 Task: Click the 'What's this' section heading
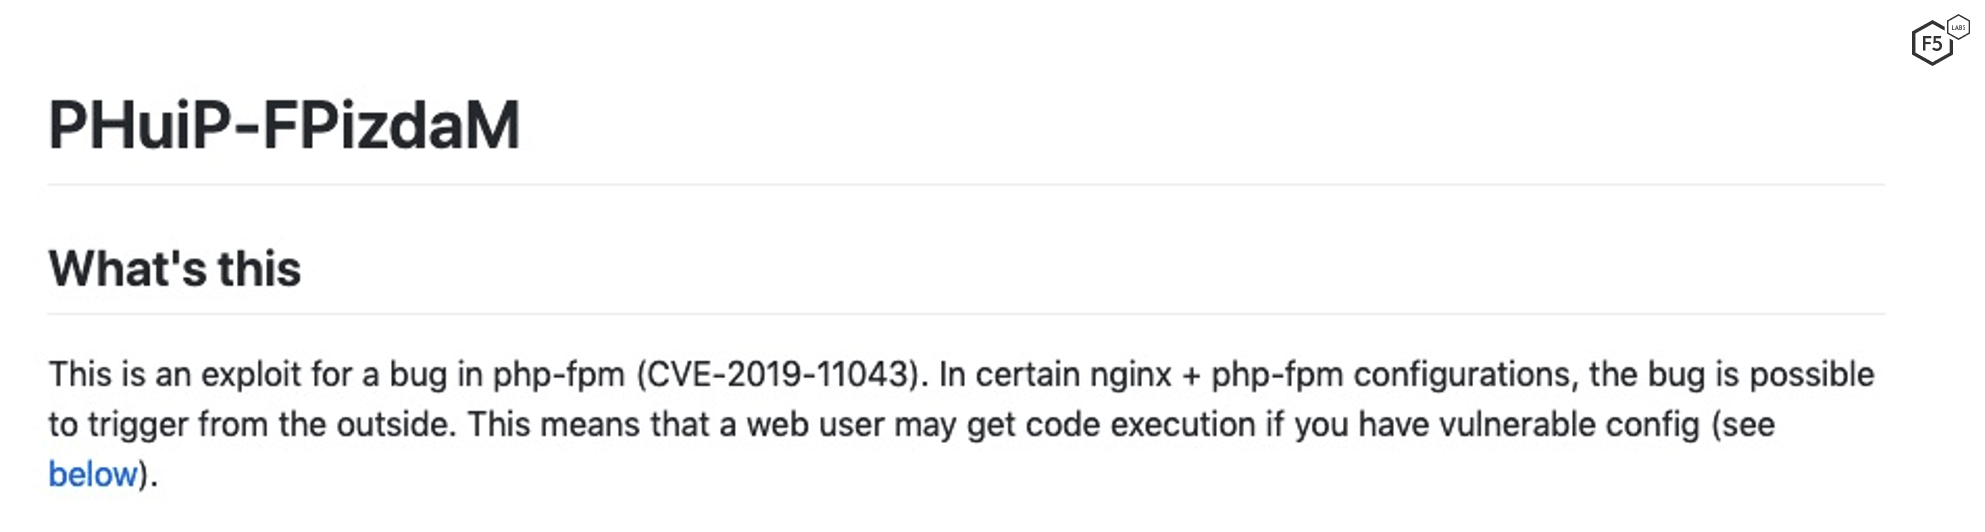point(175,269)
